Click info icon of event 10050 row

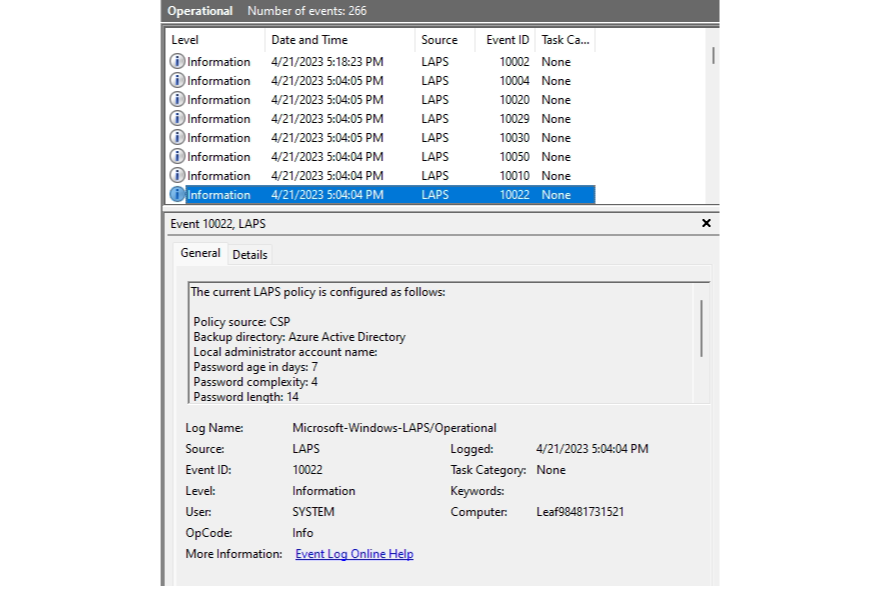click(x=177, y=156)
